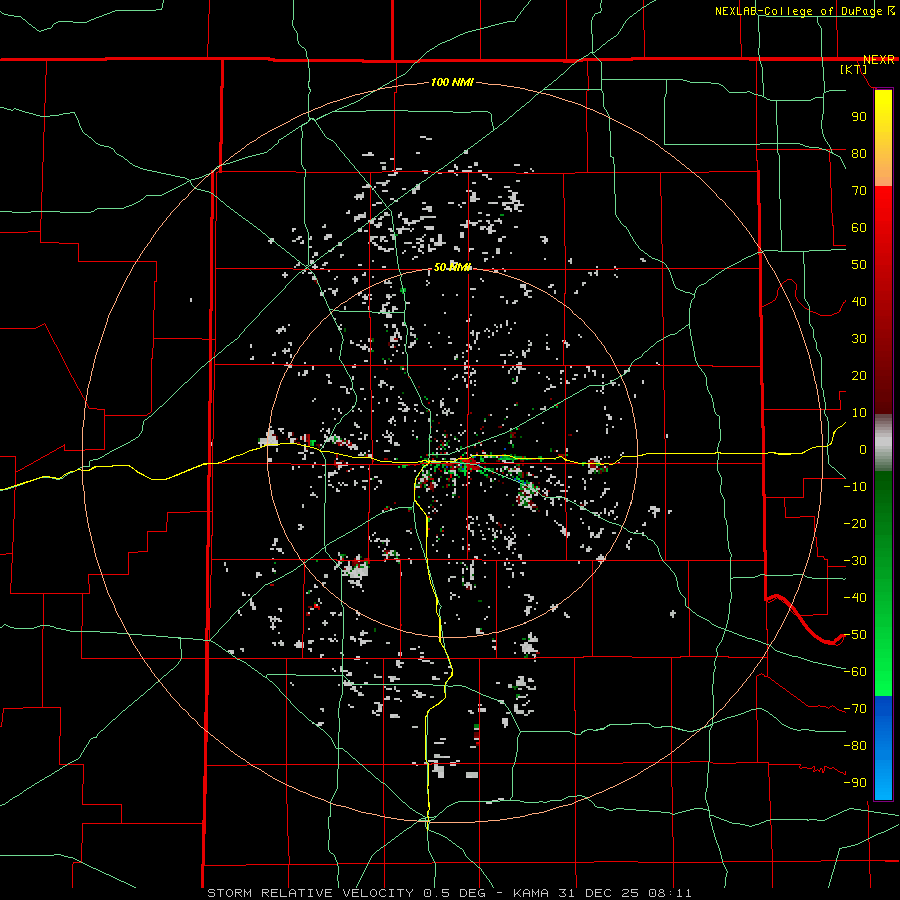Click the 0 value on the velocity scale

863,449
